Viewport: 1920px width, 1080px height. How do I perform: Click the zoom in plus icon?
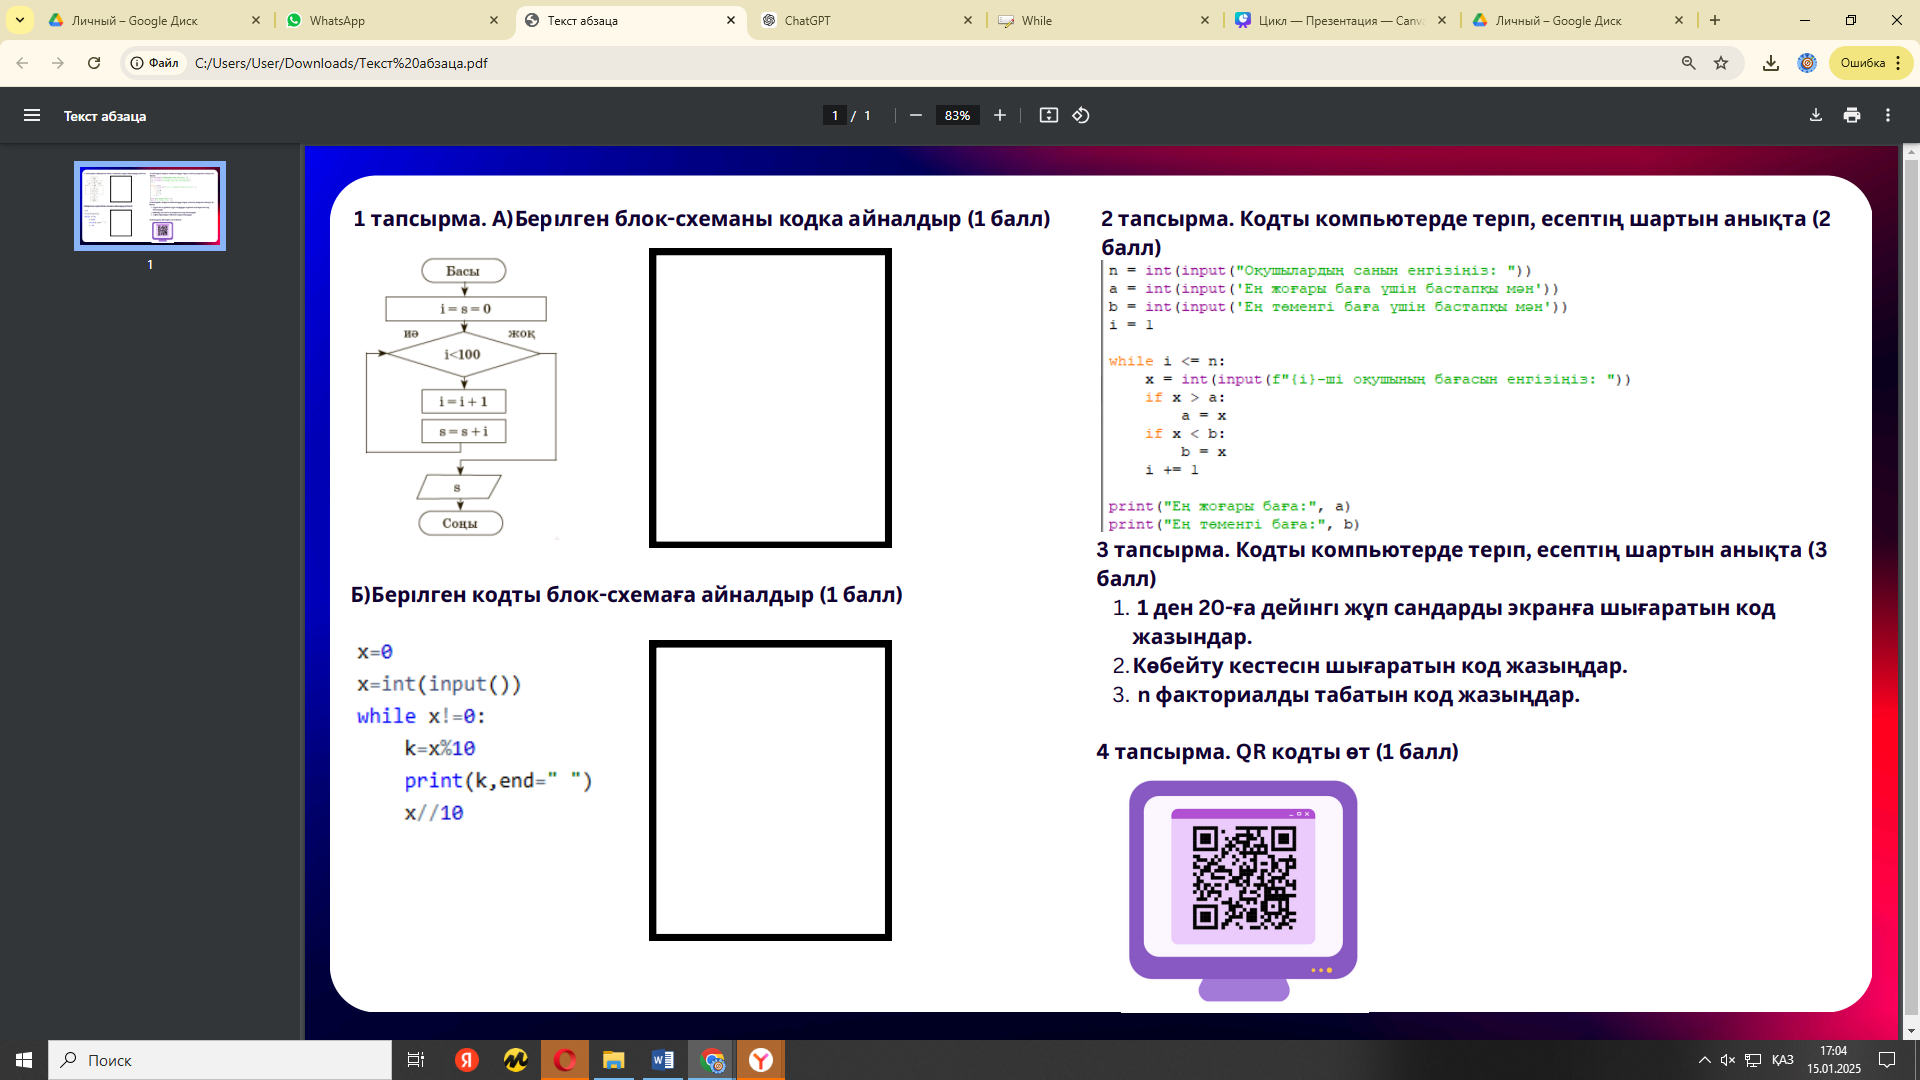tap(999, 115)
